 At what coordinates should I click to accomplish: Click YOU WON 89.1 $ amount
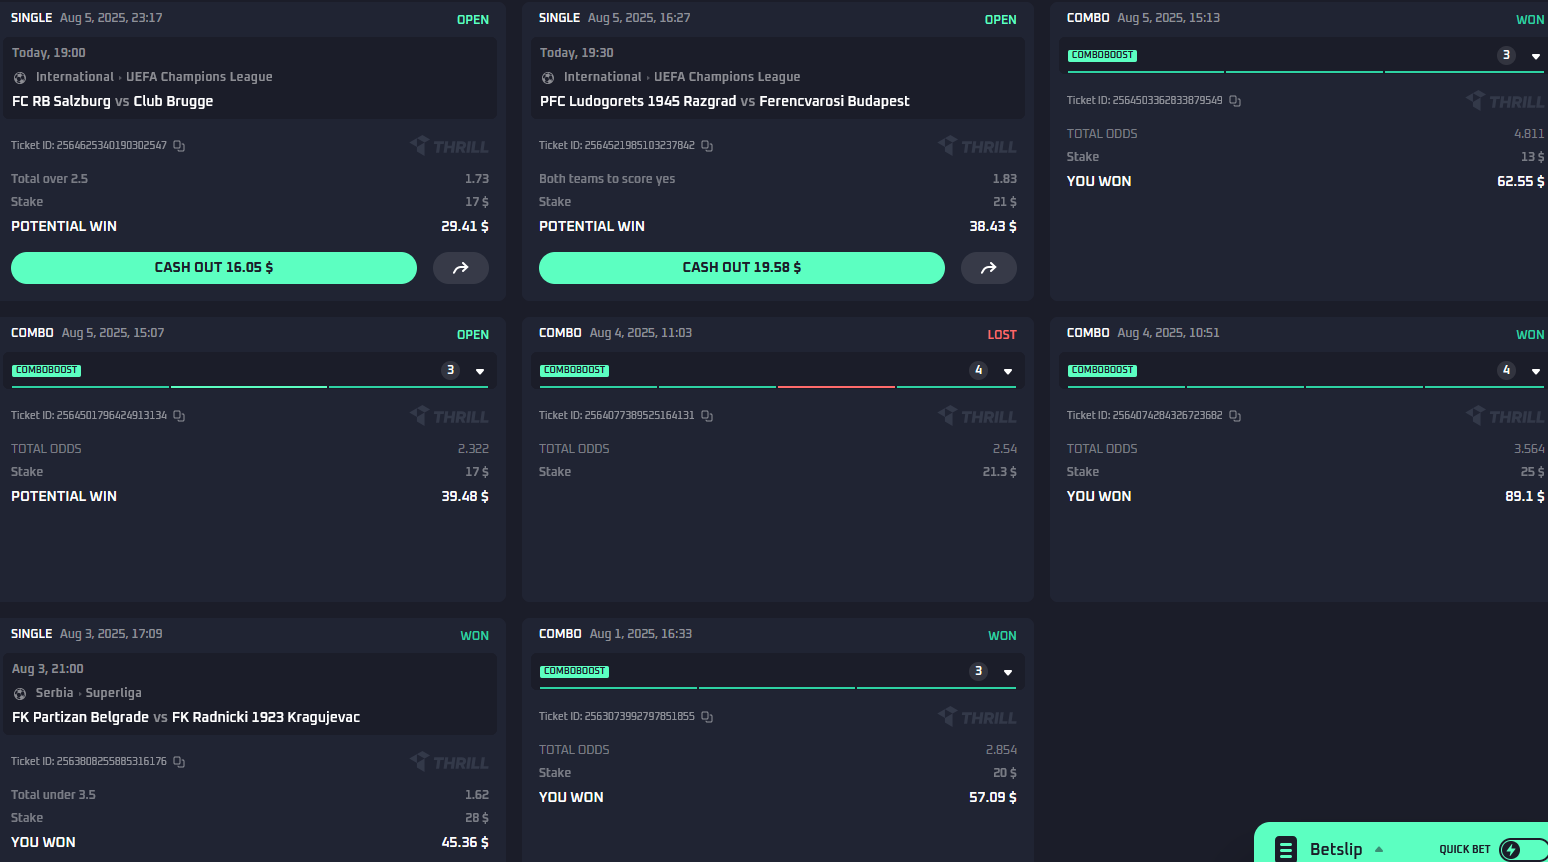click(1525, 497)
